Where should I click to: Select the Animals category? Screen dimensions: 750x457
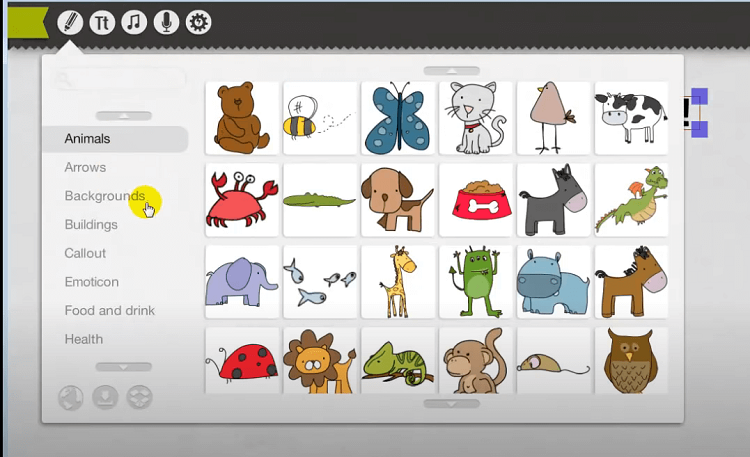pos(115,139)
